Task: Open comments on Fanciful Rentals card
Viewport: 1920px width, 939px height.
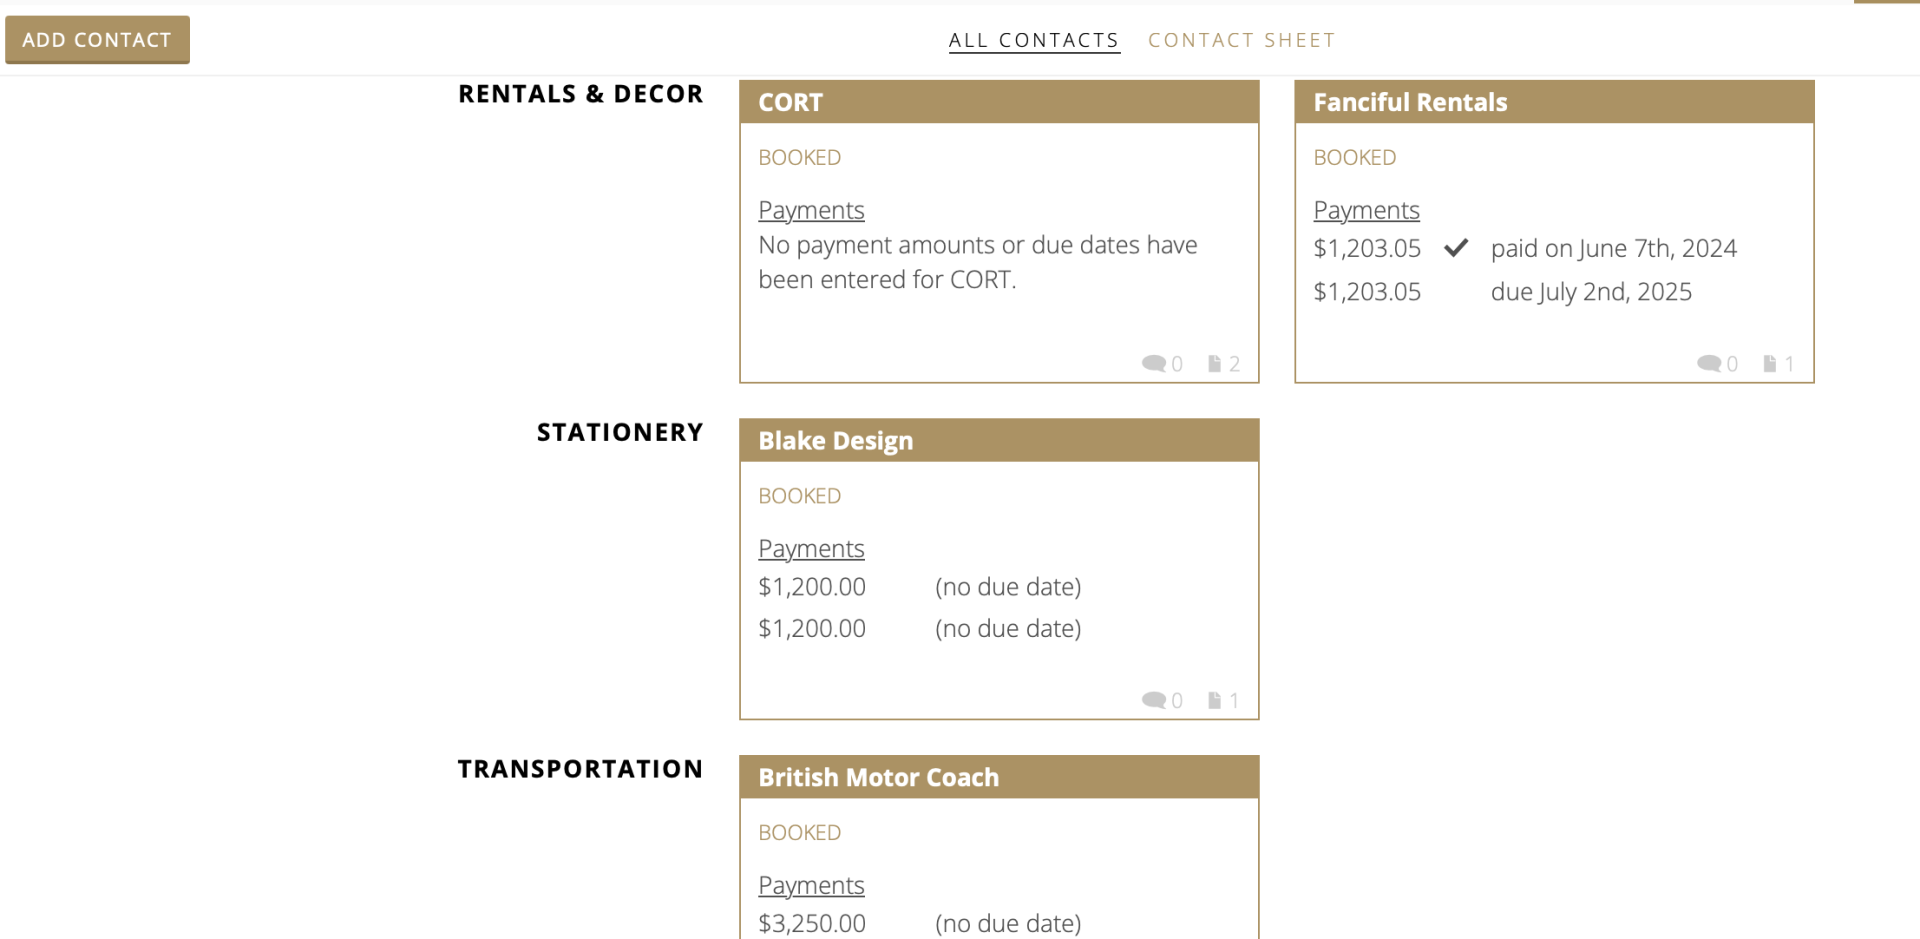Action: [x=1709, y=363]
